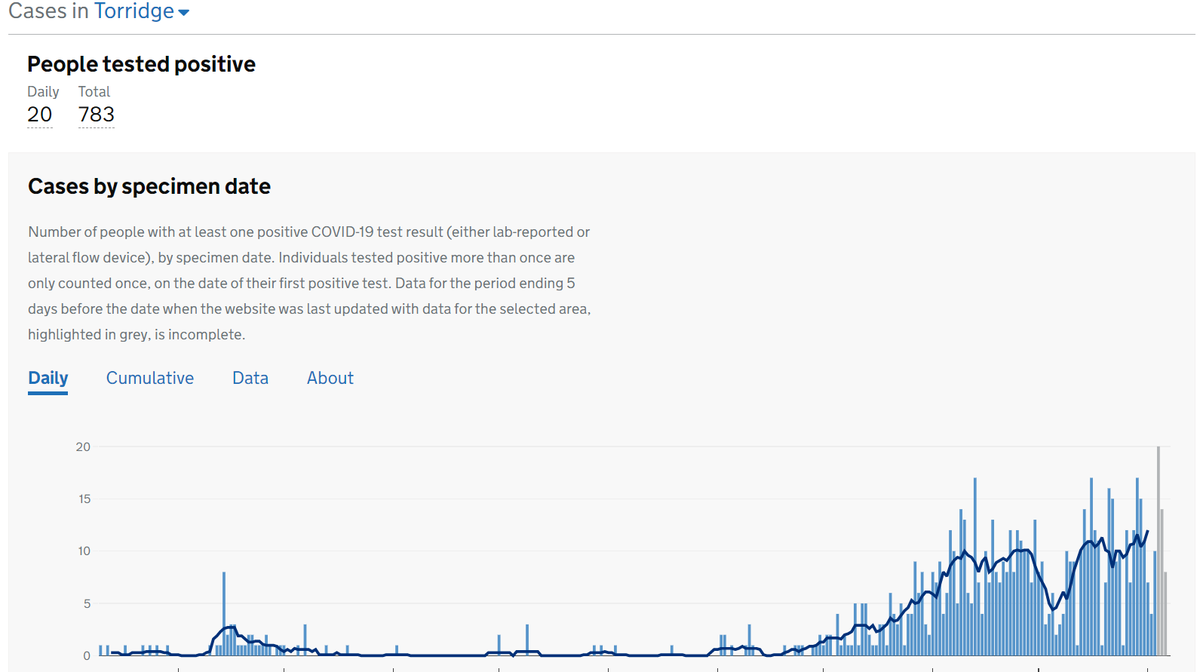
Task: Click the 'Total' label above 783
Action: (x=94, y=91)
